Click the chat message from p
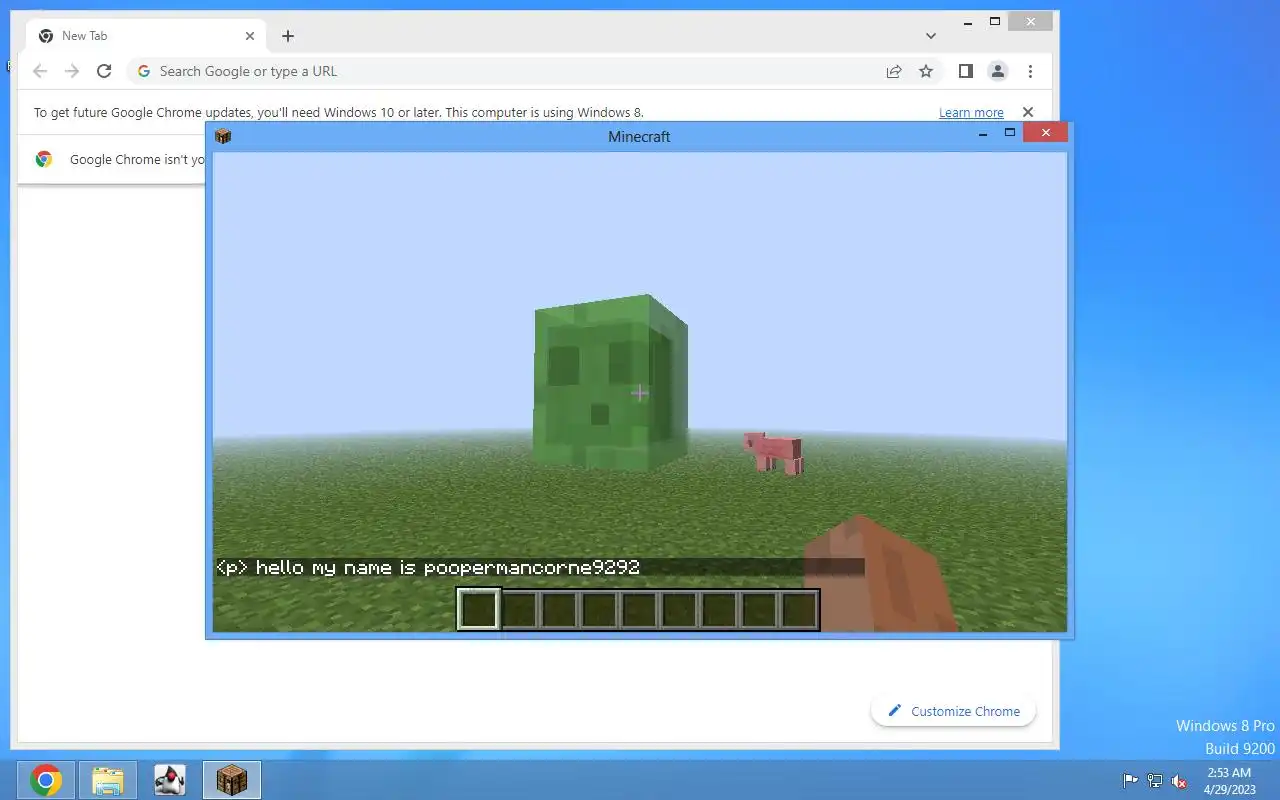Image resolution: width=1280 pixels, height=800 pixels. point(428,567)
